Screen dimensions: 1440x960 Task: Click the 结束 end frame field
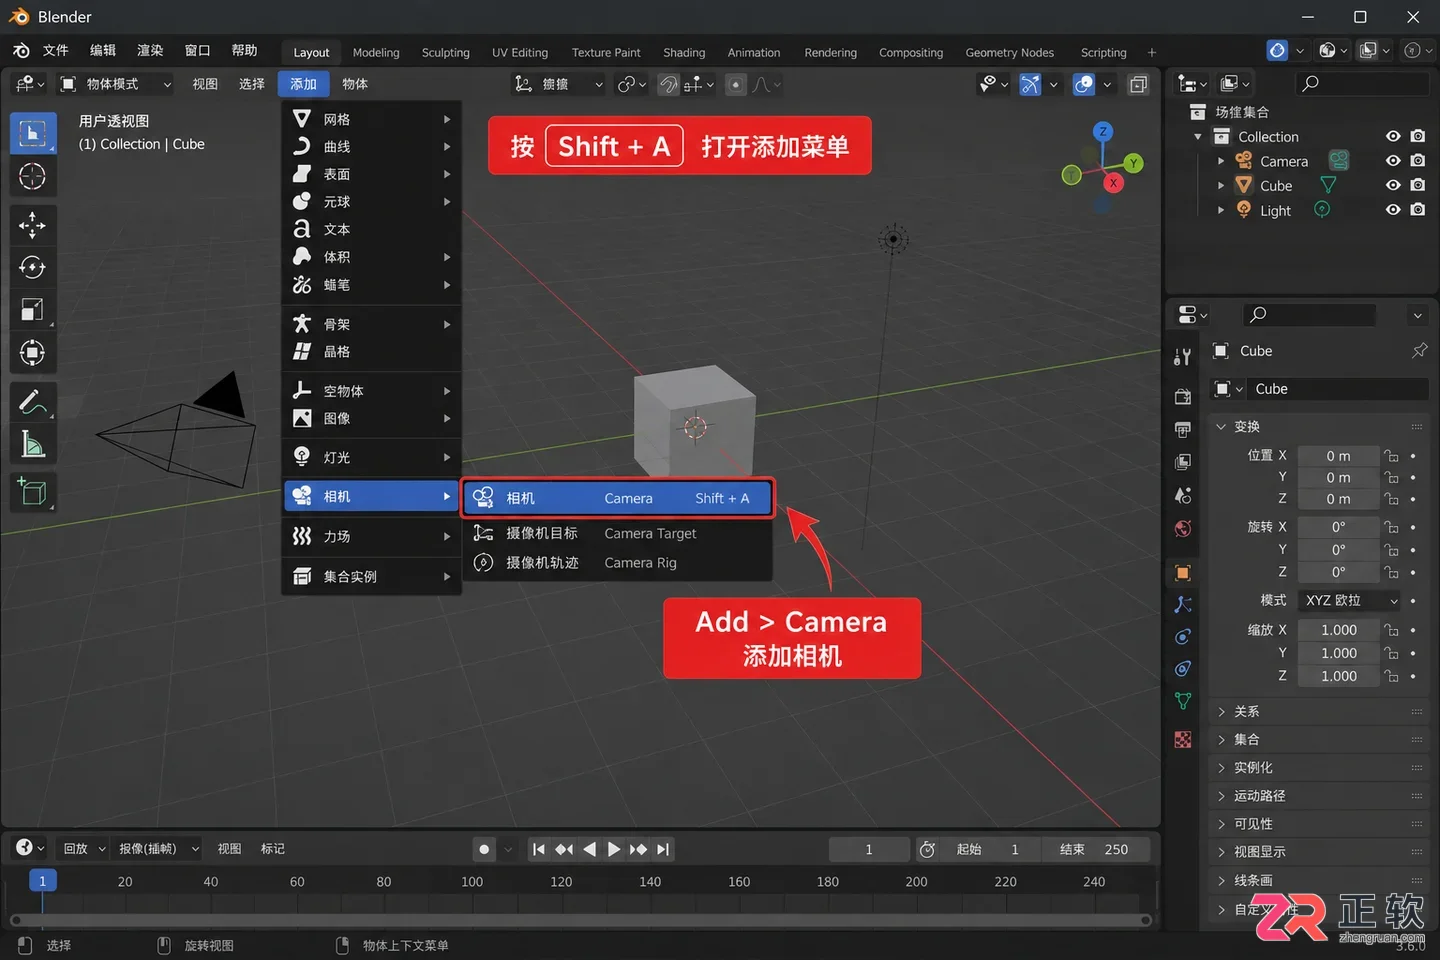coord(1094,850)
